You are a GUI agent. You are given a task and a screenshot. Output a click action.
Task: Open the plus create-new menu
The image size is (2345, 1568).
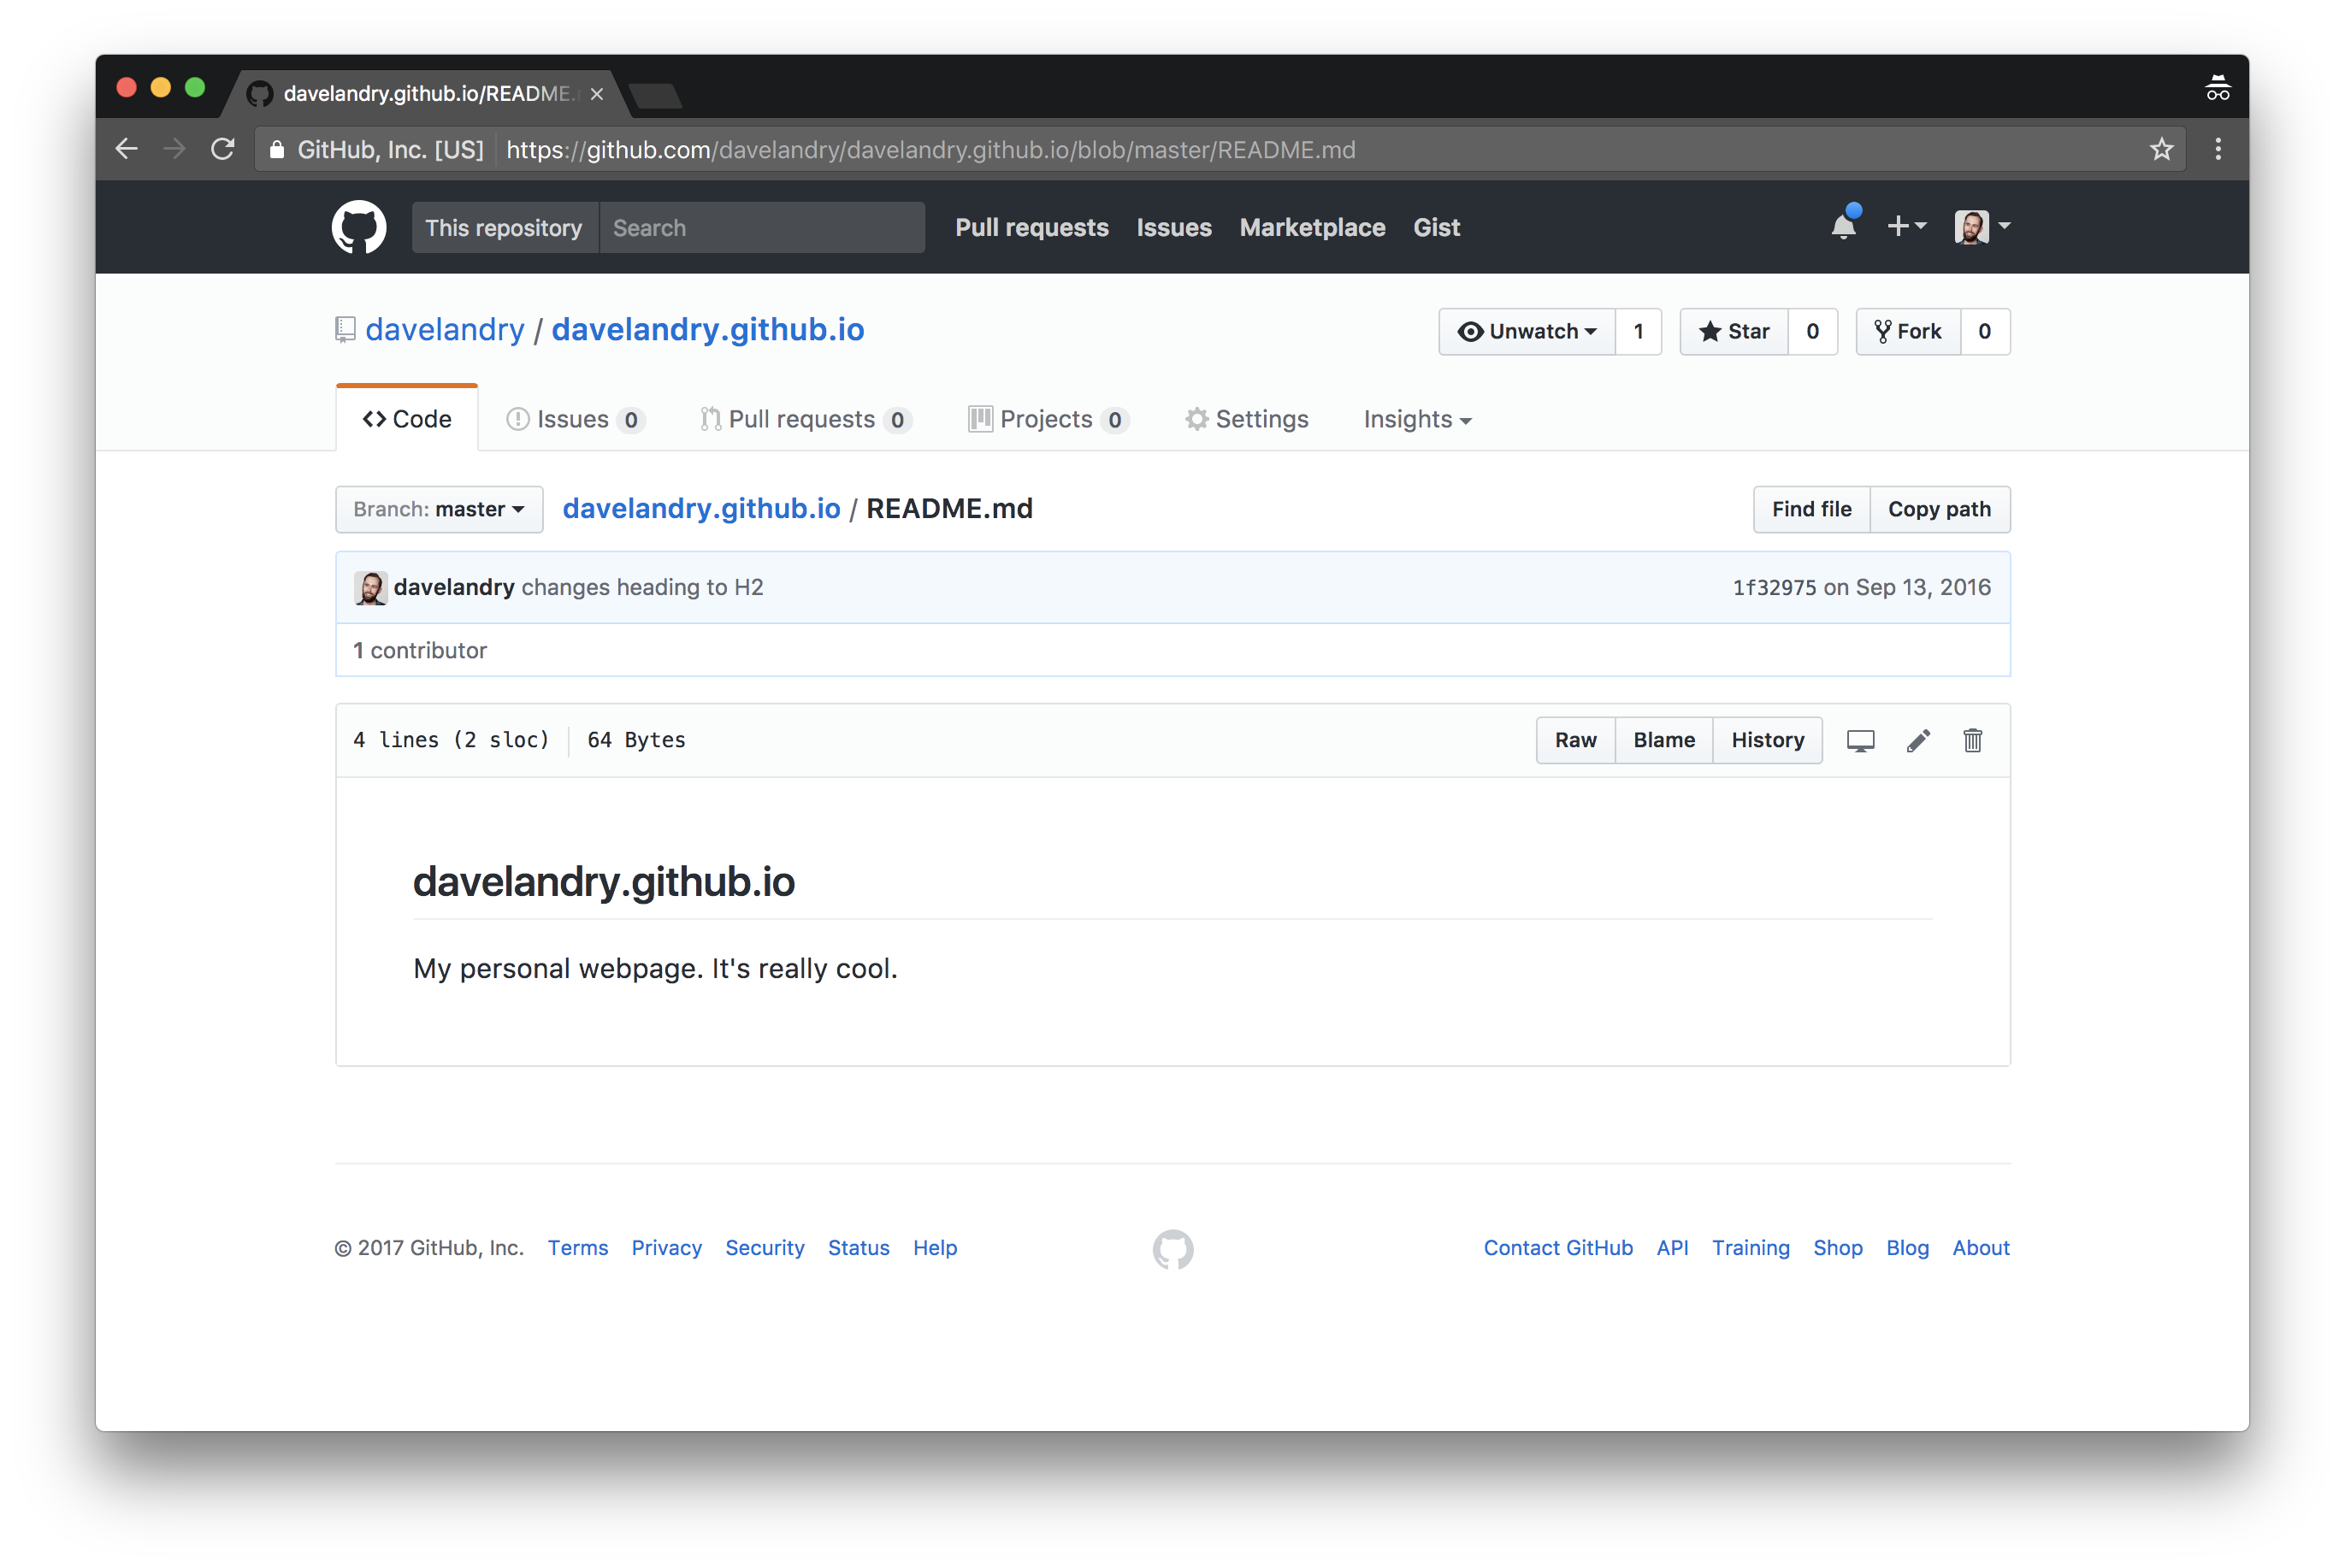[x=1906, y=227]
